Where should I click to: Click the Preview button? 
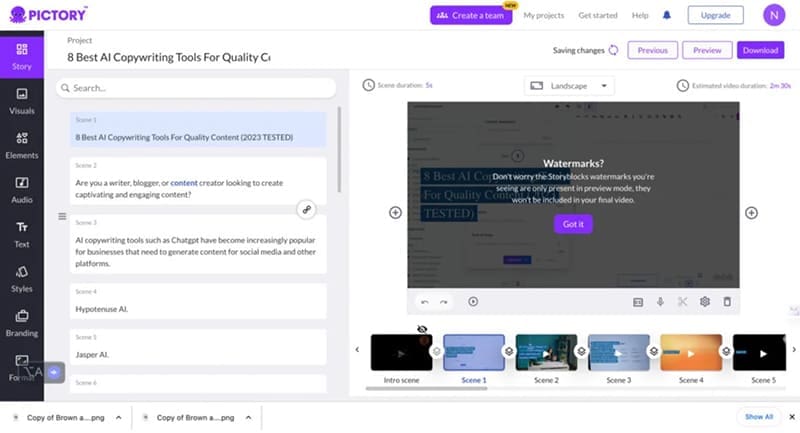[x=707, y=50]
